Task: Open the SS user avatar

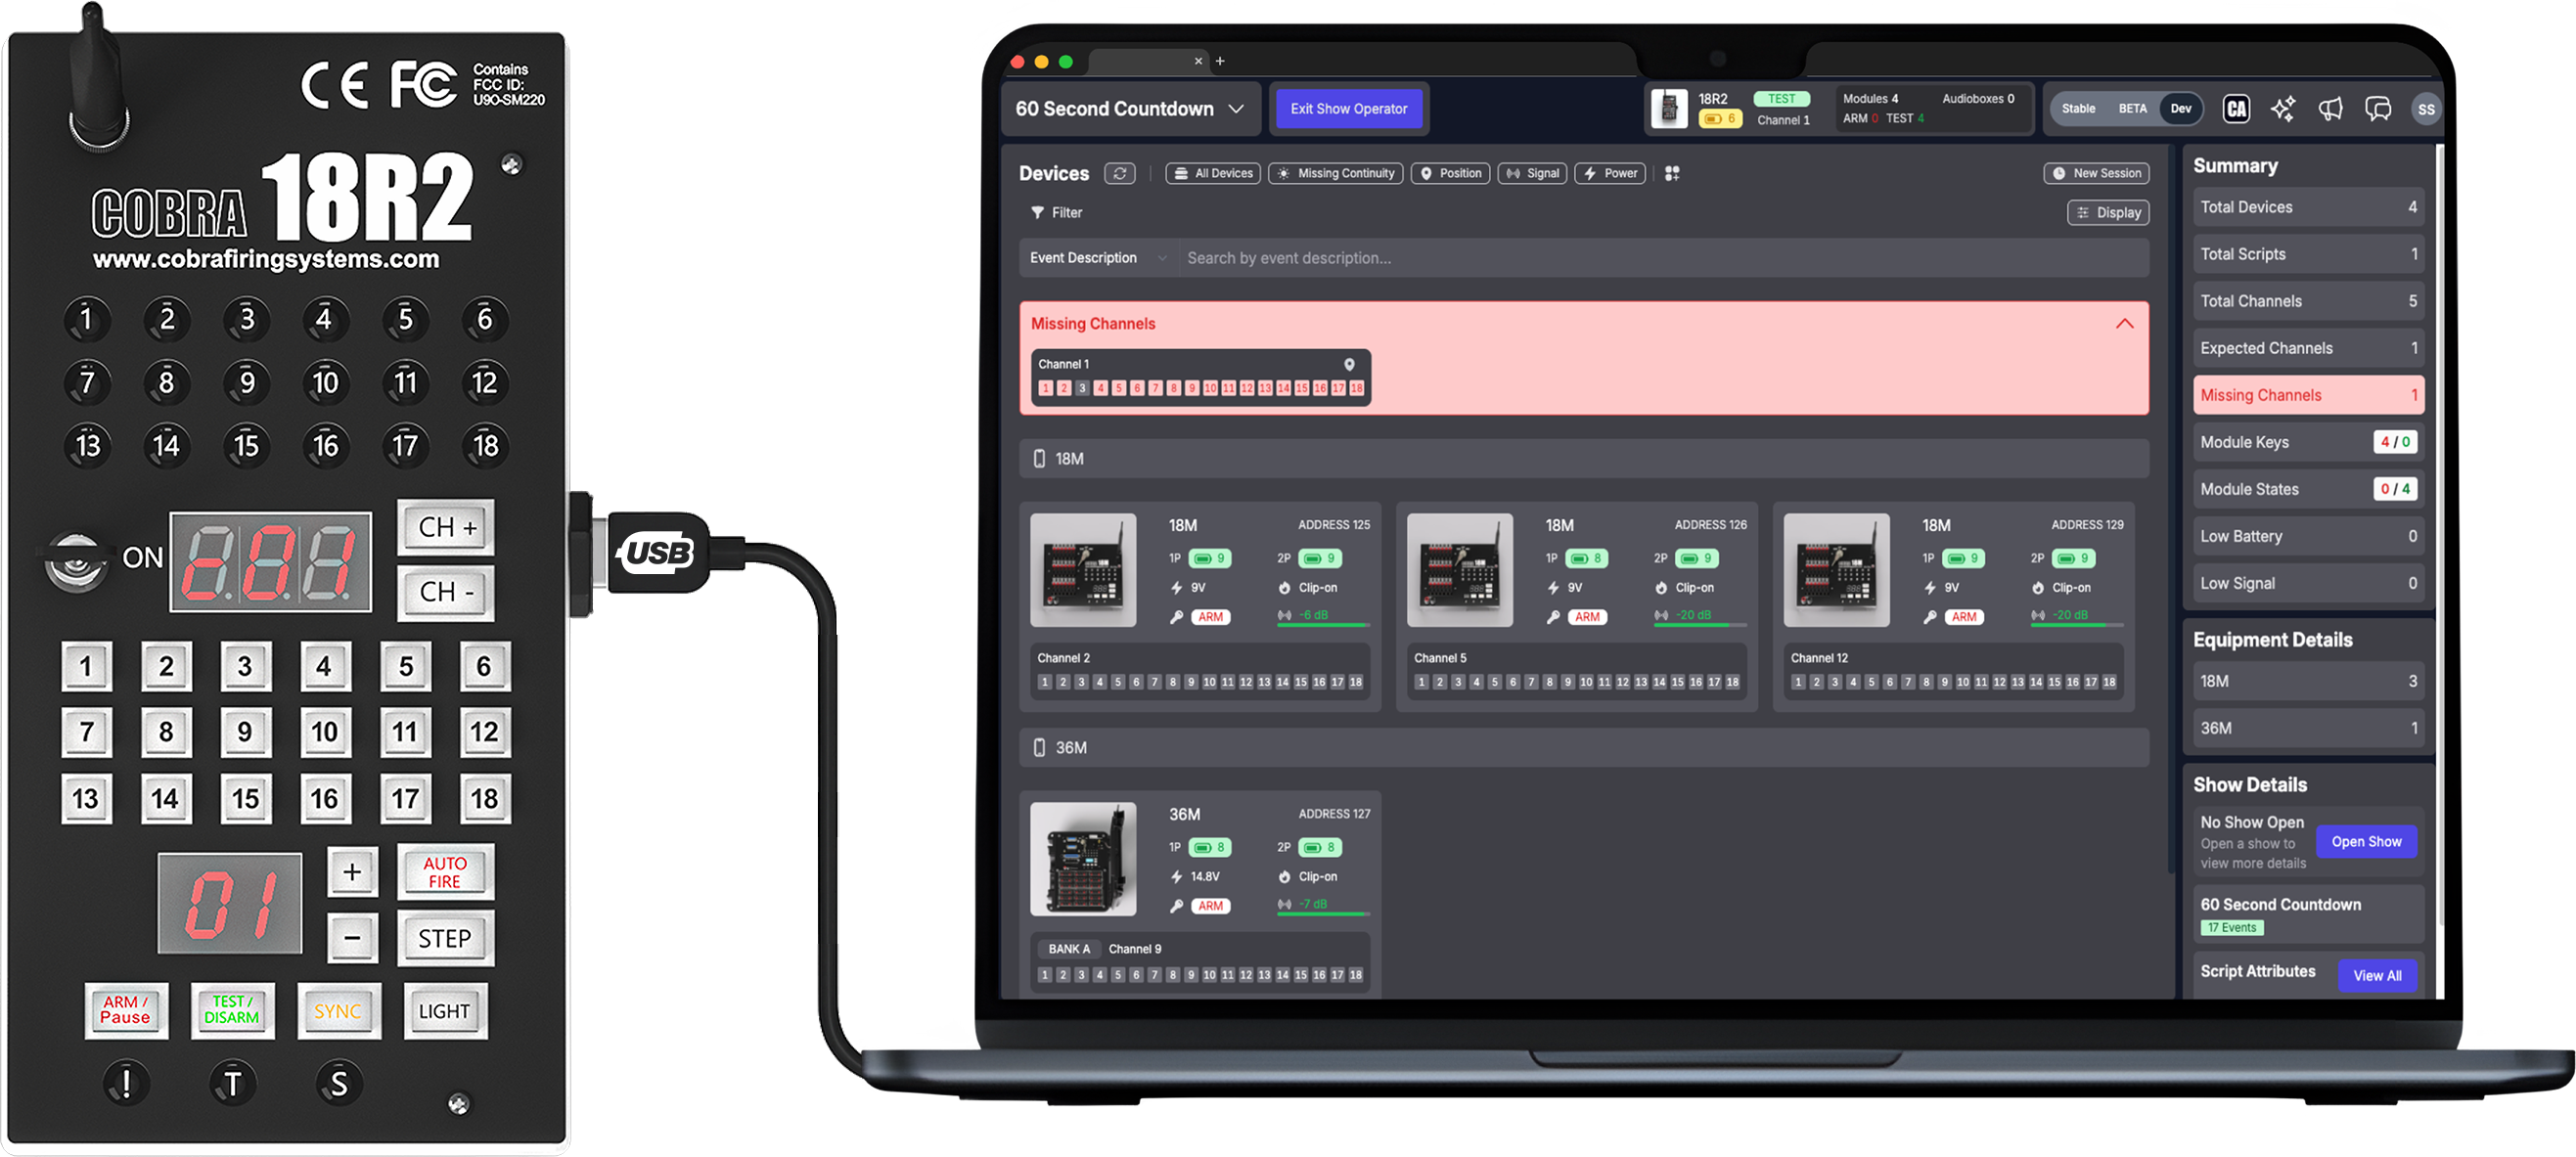Action: pos(2425,109)
